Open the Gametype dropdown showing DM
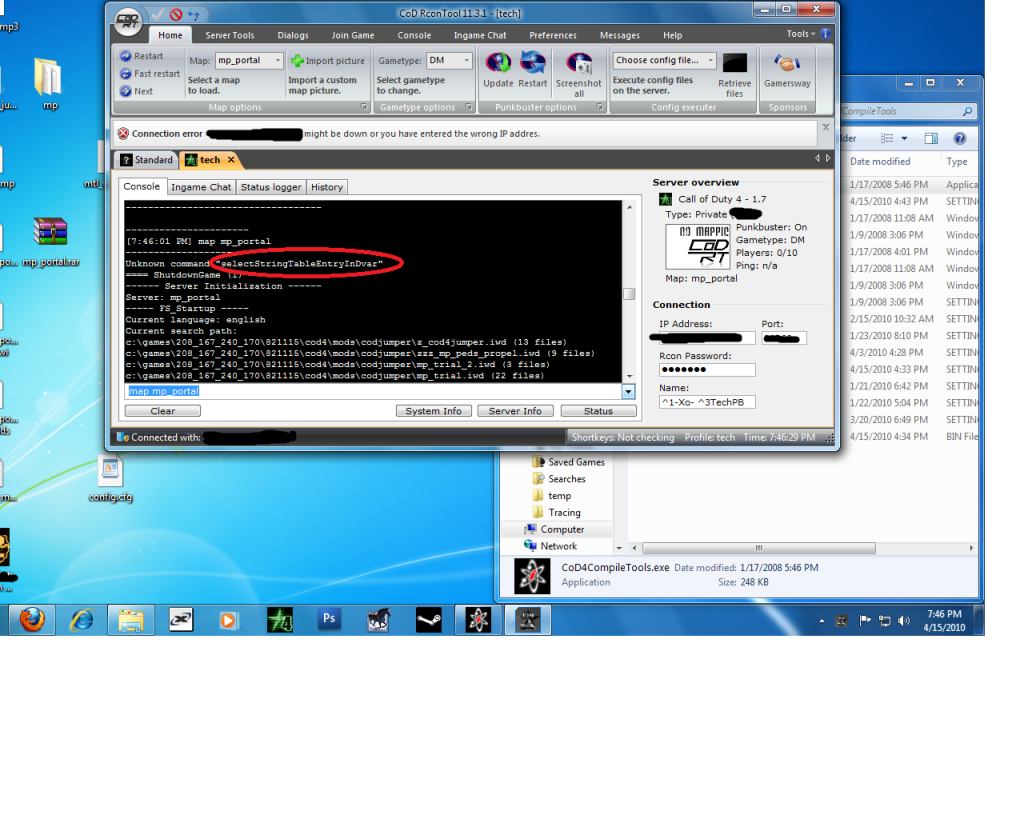This screenshot has height=819, width=1024. [x=466, y=60]
